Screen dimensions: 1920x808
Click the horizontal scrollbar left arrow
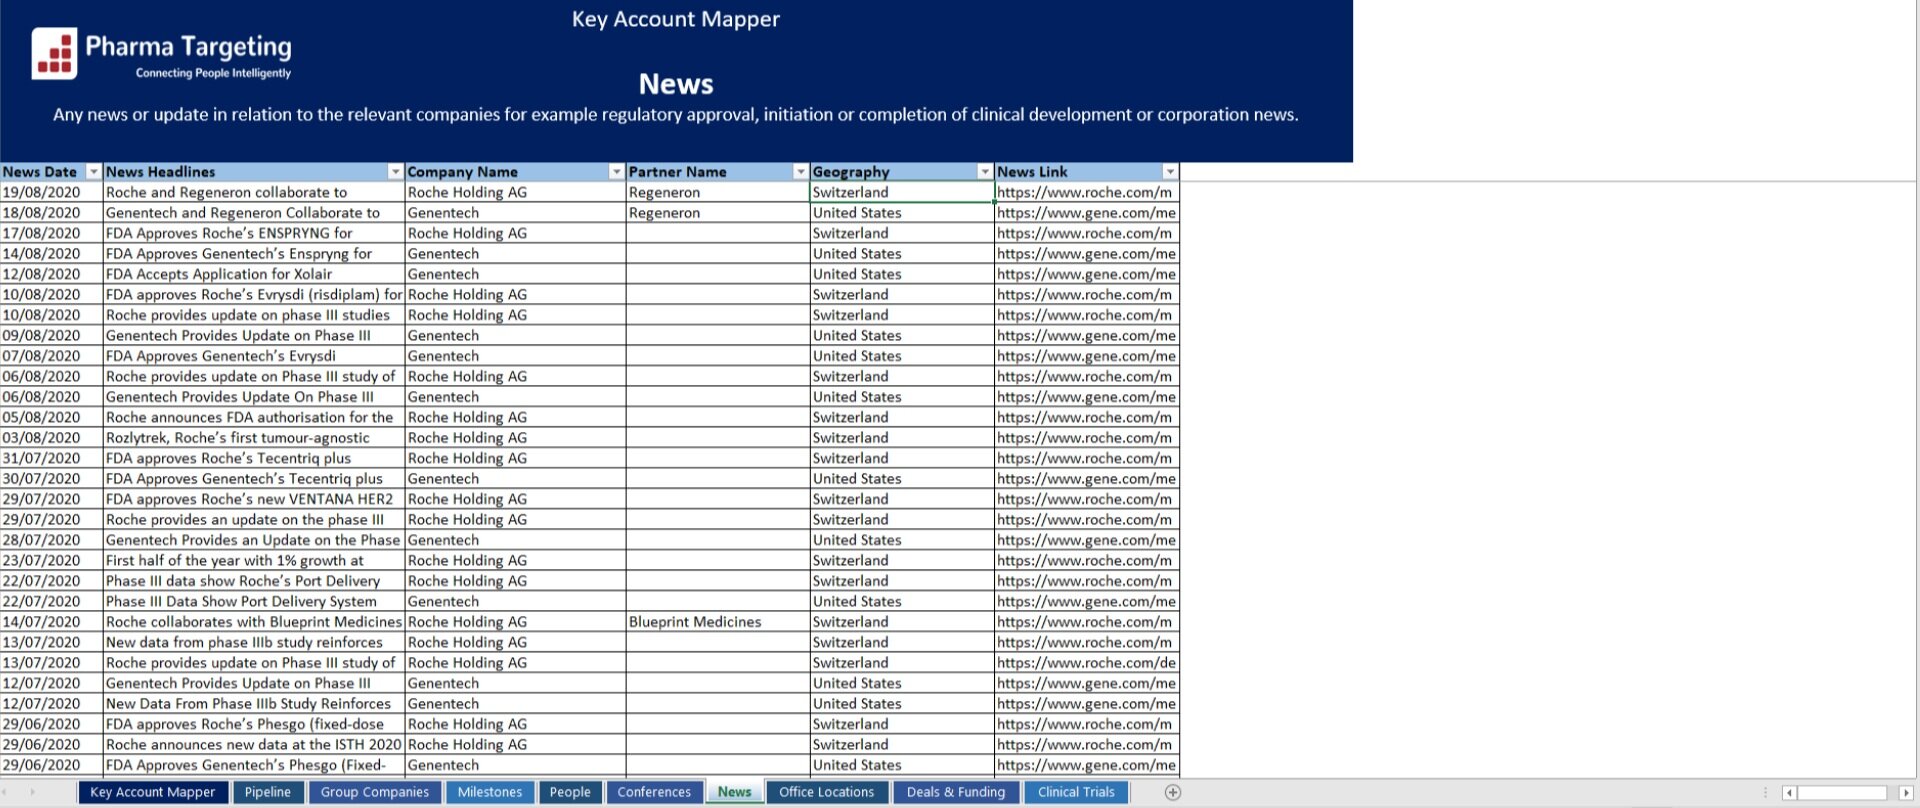[x=1789, y=793]
